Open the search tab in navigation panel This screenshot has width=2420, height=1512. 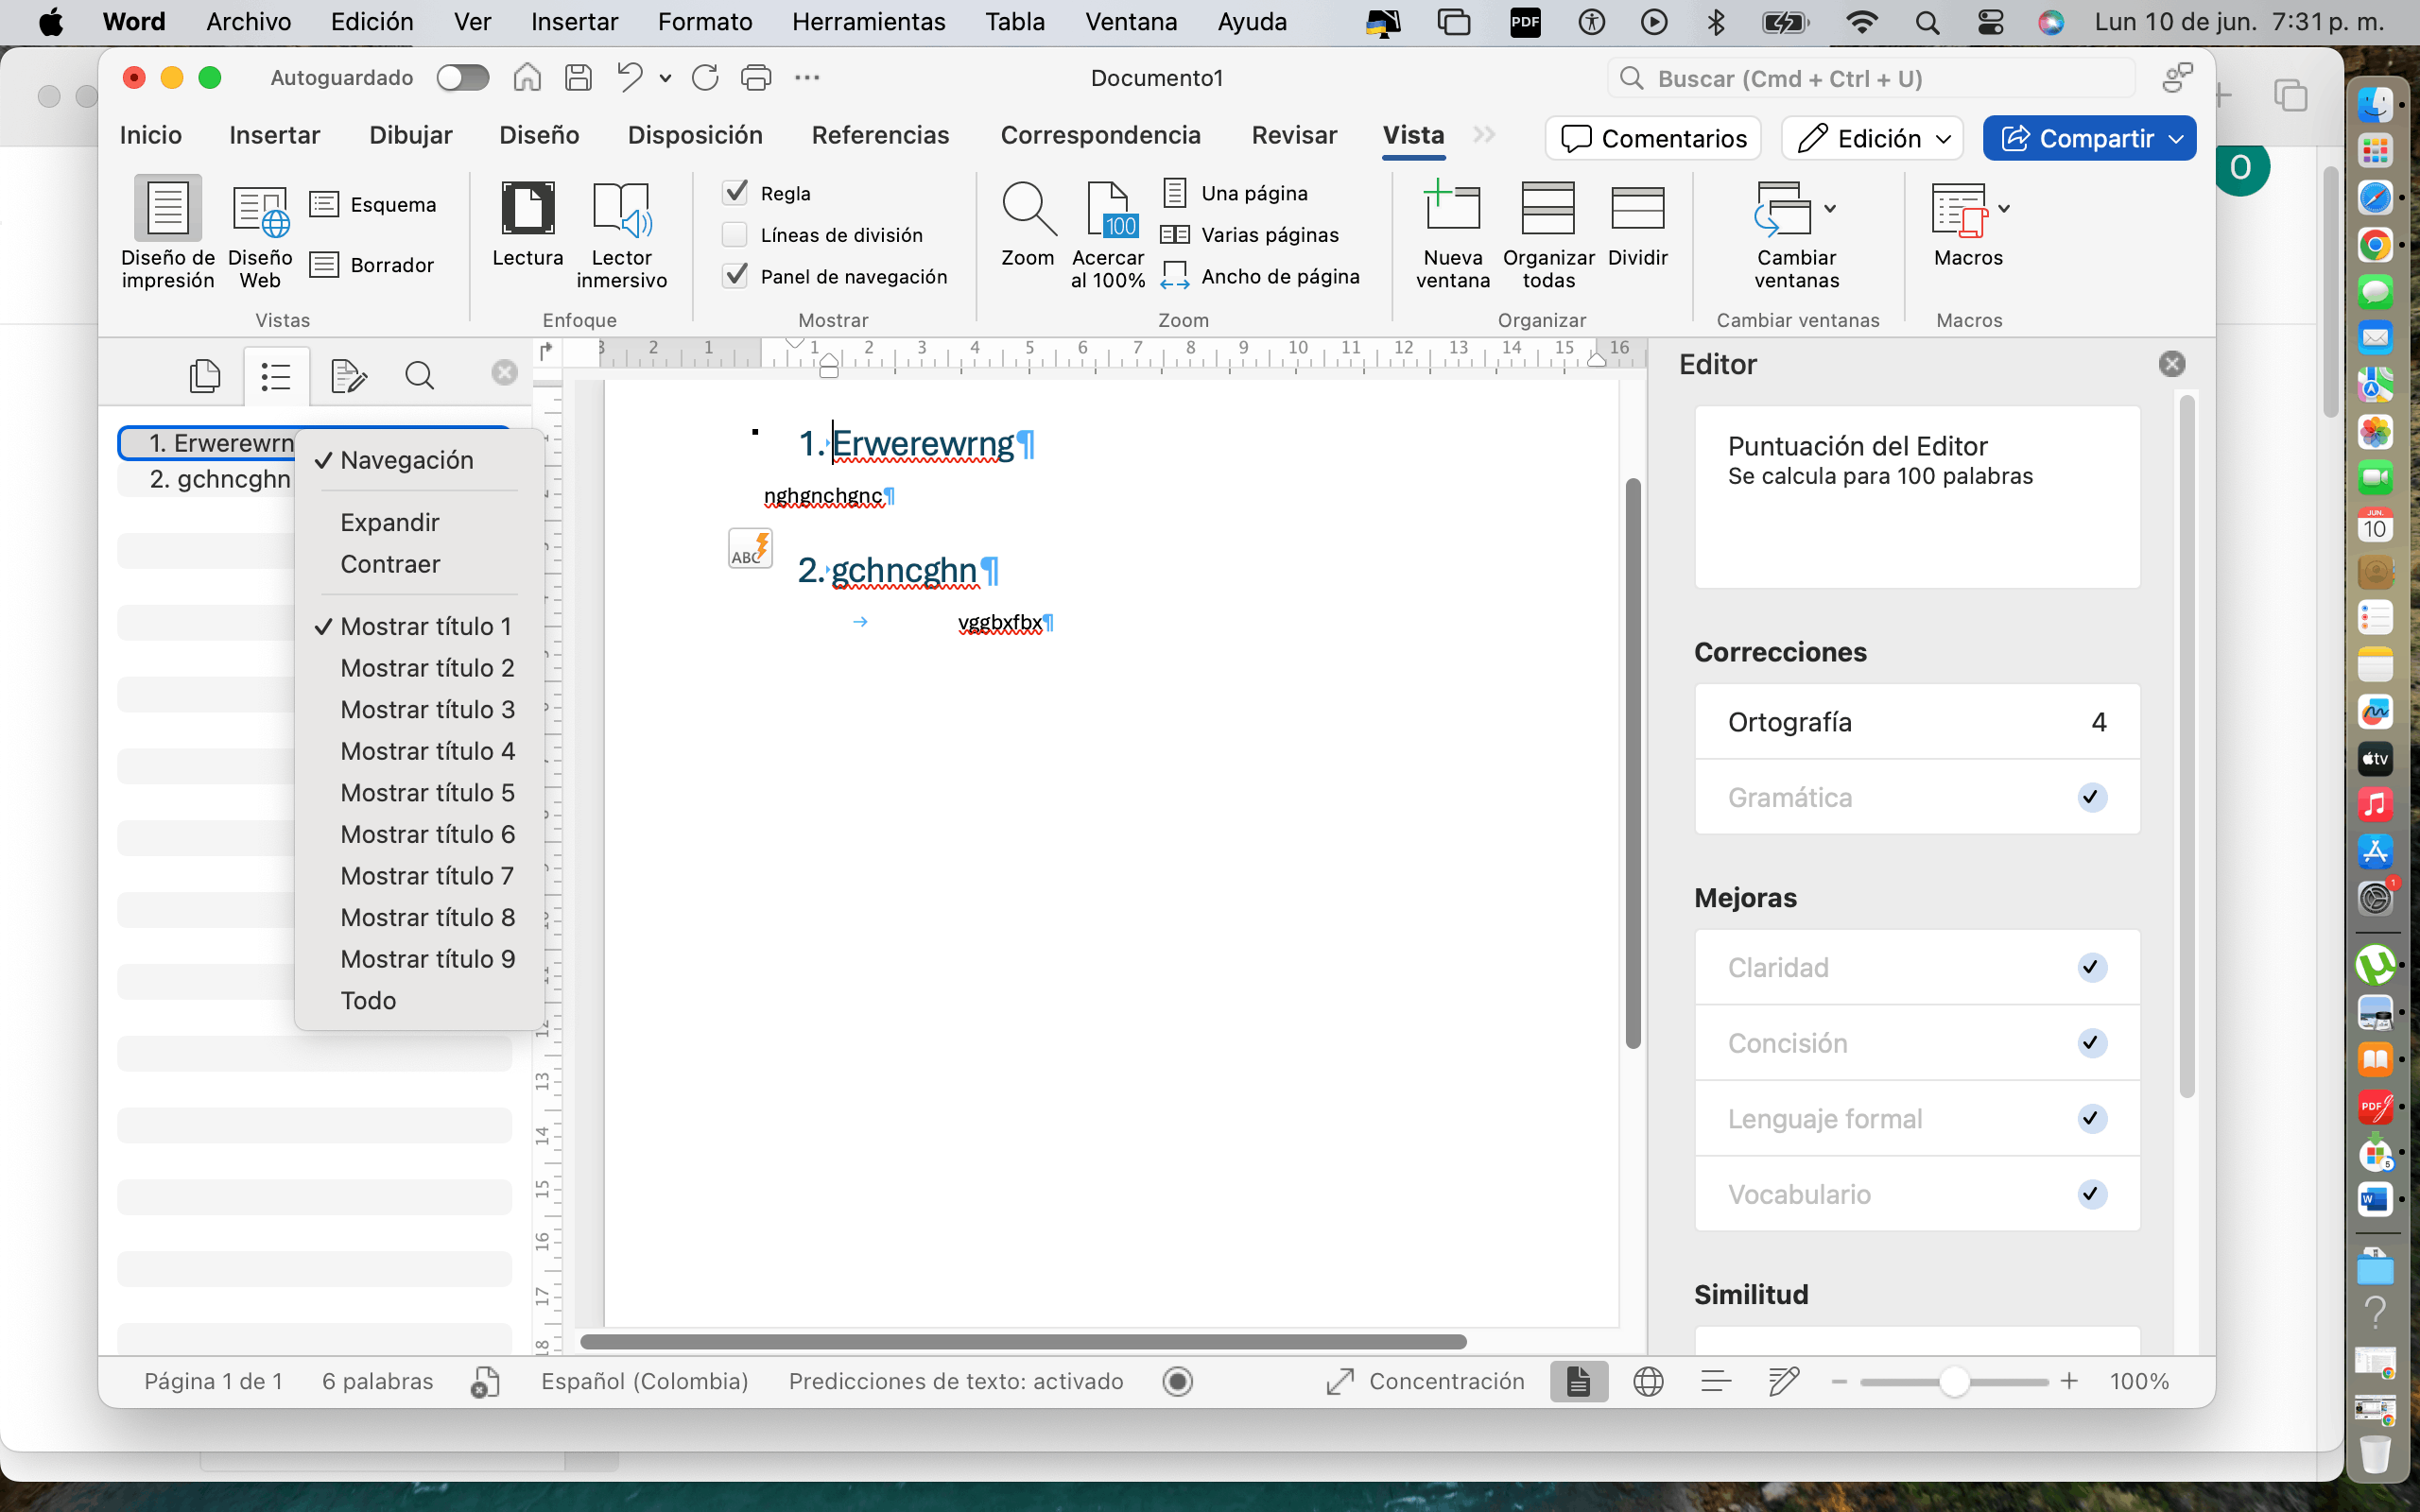pos(419,376)
